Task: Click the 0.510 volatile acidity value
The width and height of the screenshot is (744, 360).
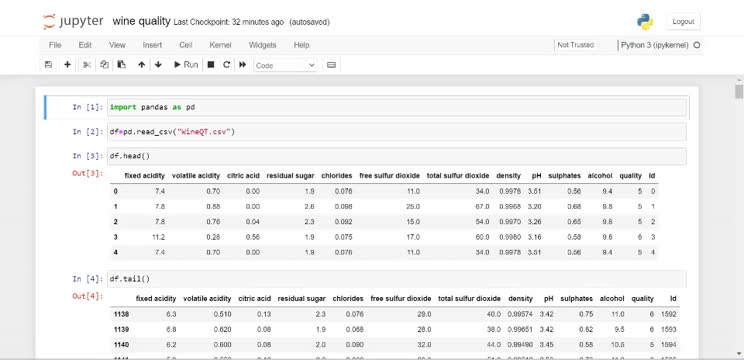Action: click(x=223, y=314)
